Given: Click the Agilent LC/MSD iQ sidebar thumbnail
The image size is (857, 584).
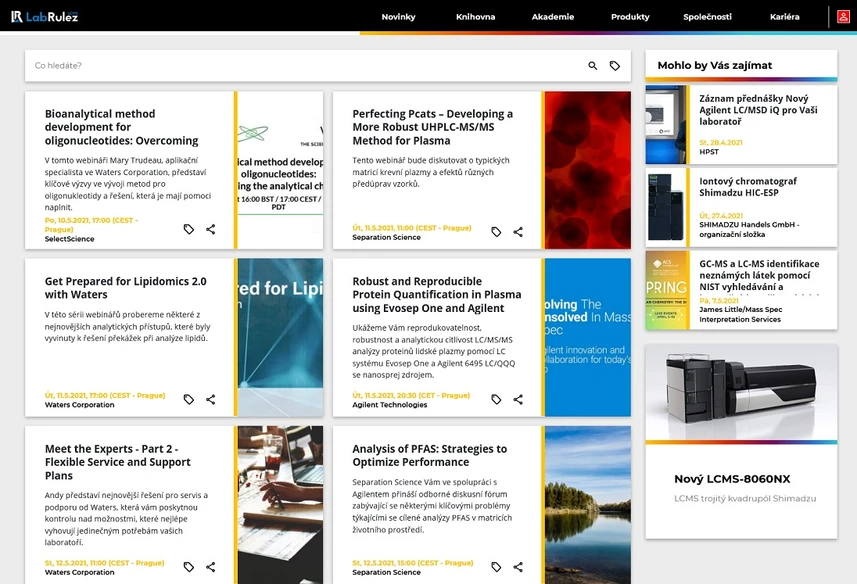Looking at the screenshot, I should [666, 125].
